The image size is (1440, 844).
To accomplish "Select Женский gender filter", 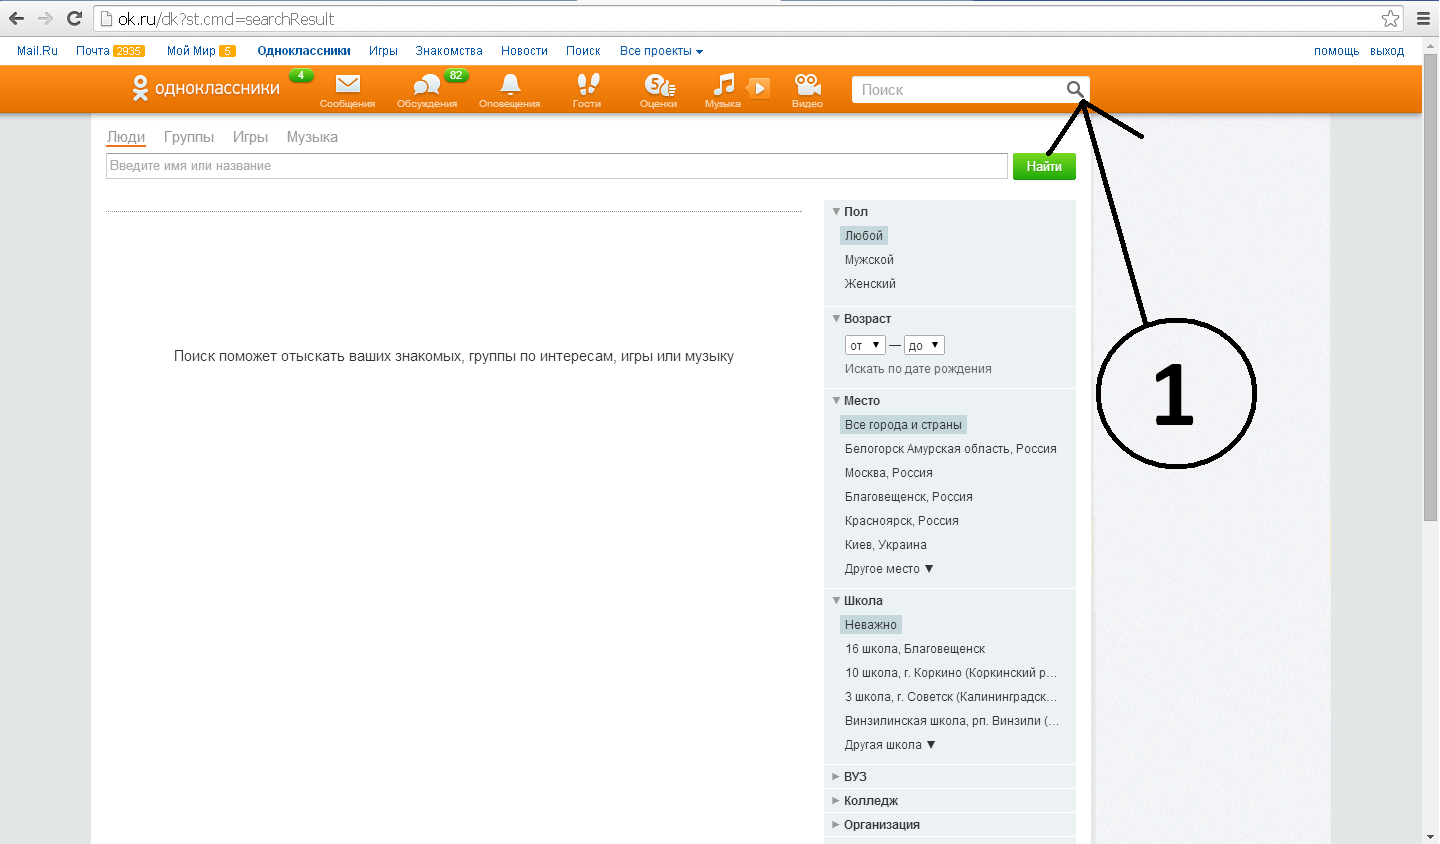I will (870, 284).
